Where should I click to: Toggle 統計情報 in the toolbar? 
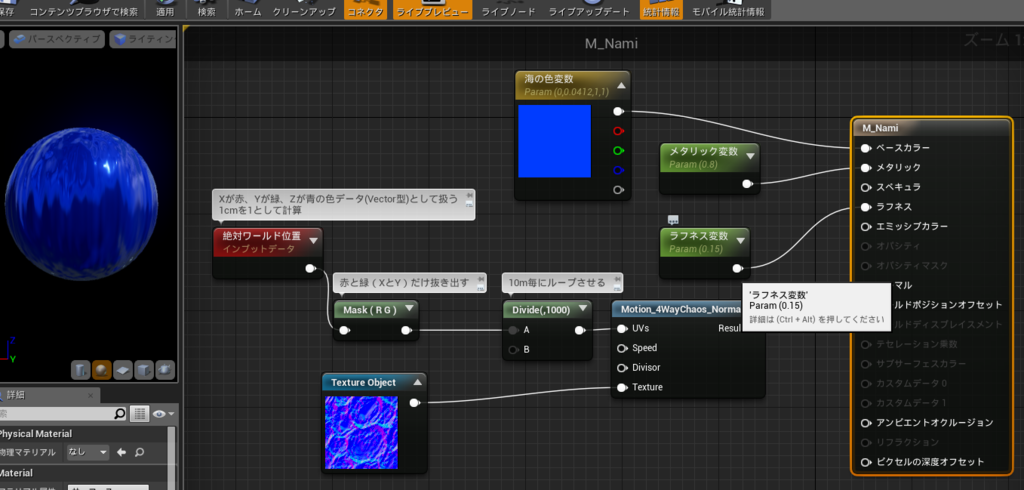tap(661, 9)
